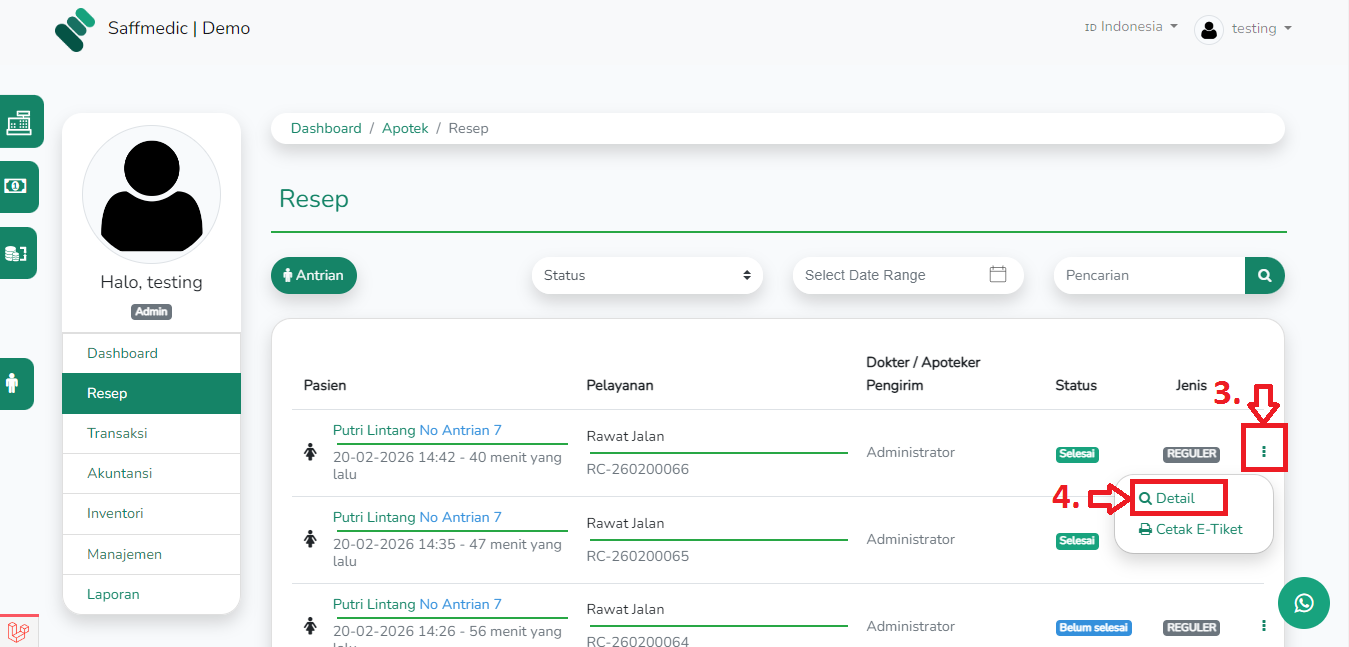Open Inventori in the sidebar menu

tap(115, 513)
